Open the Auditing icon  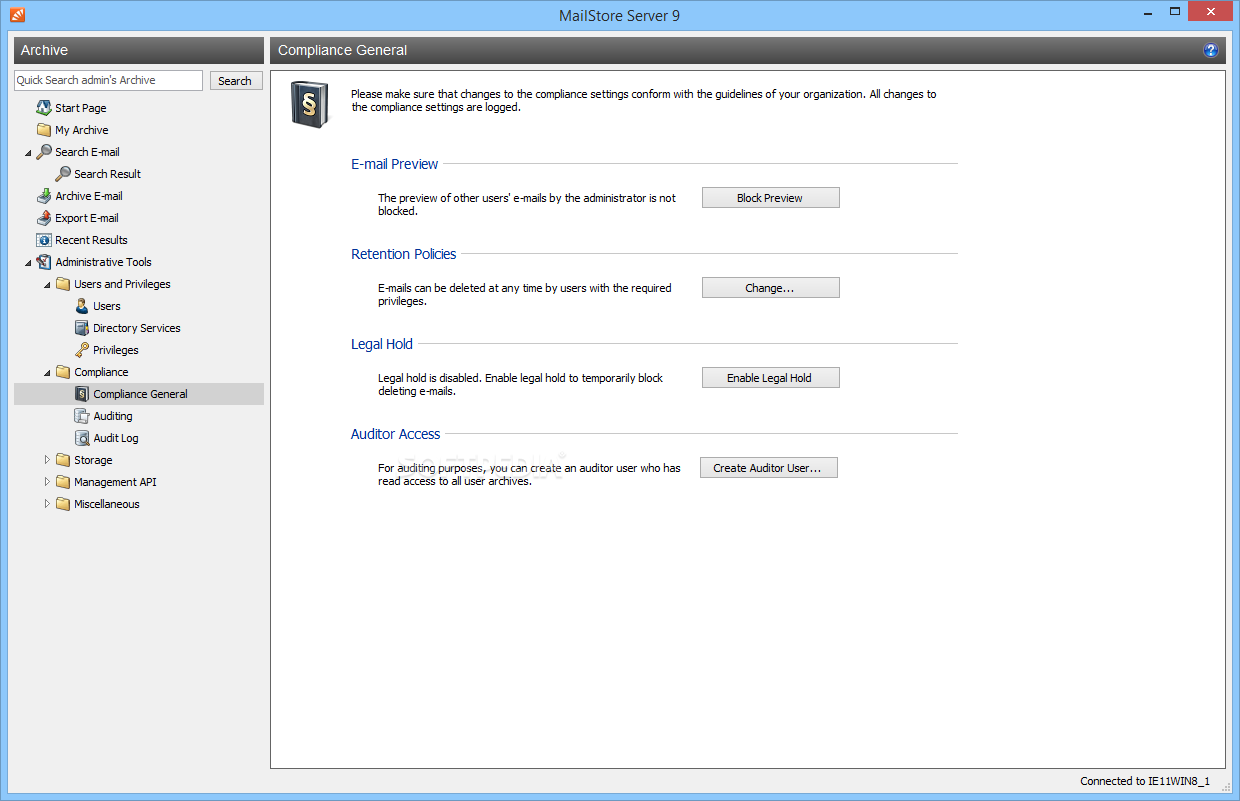pyautogui.click(x=82, y=416)
